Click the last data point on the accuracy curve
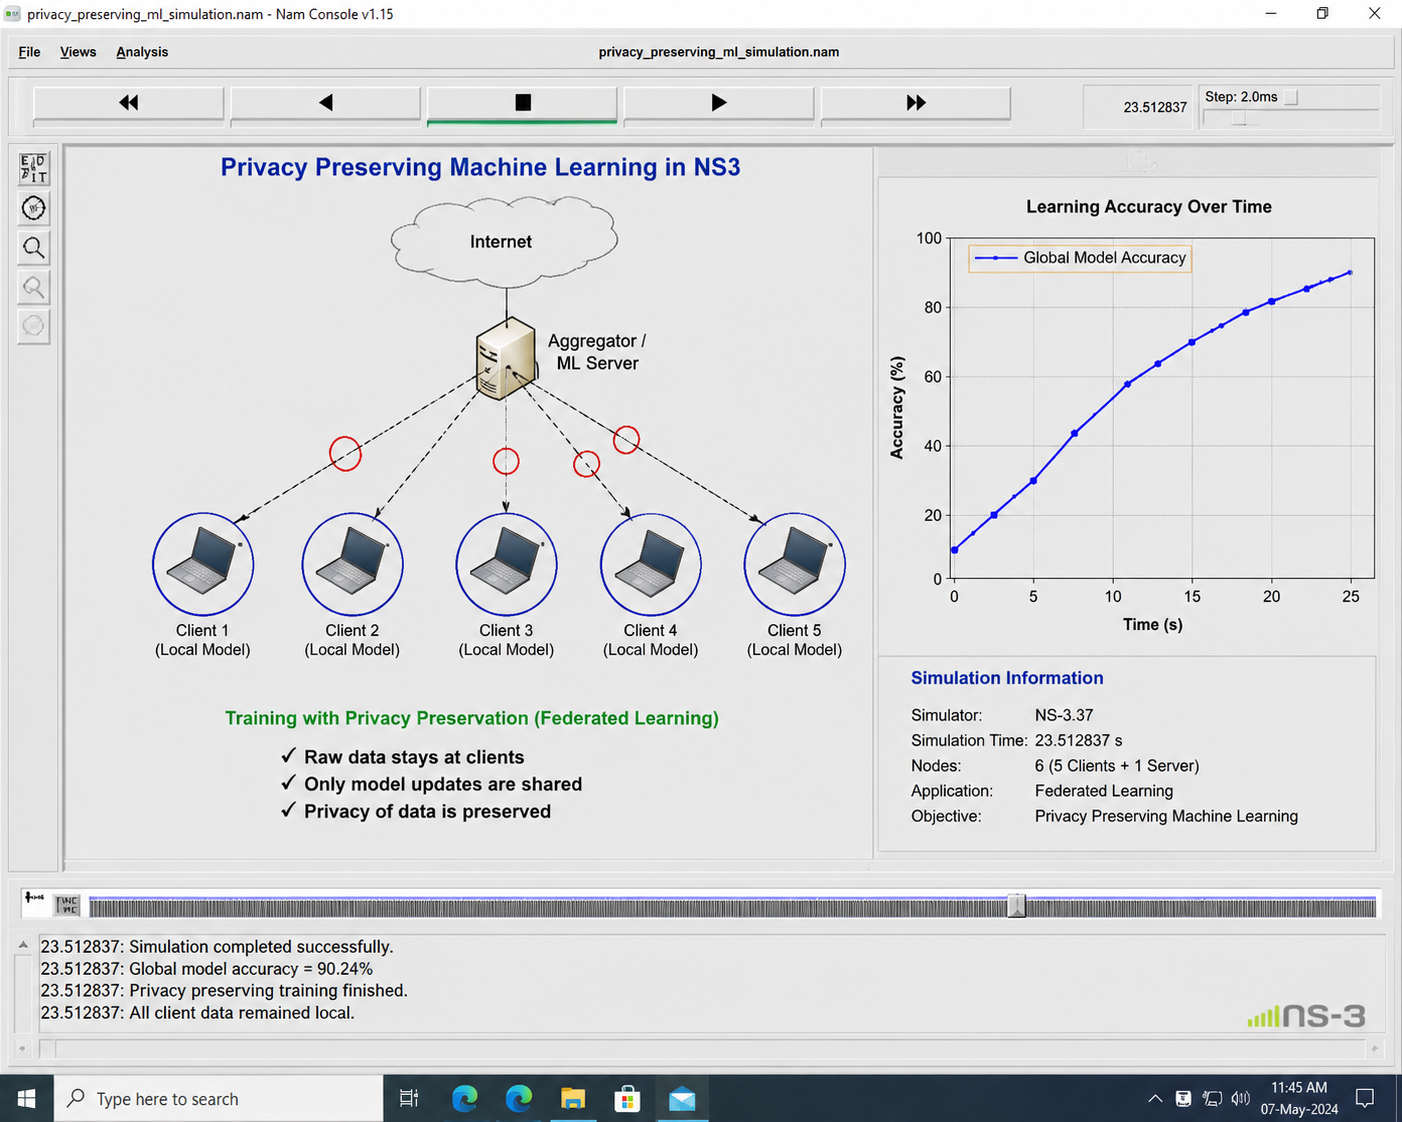 [1351, 272]
